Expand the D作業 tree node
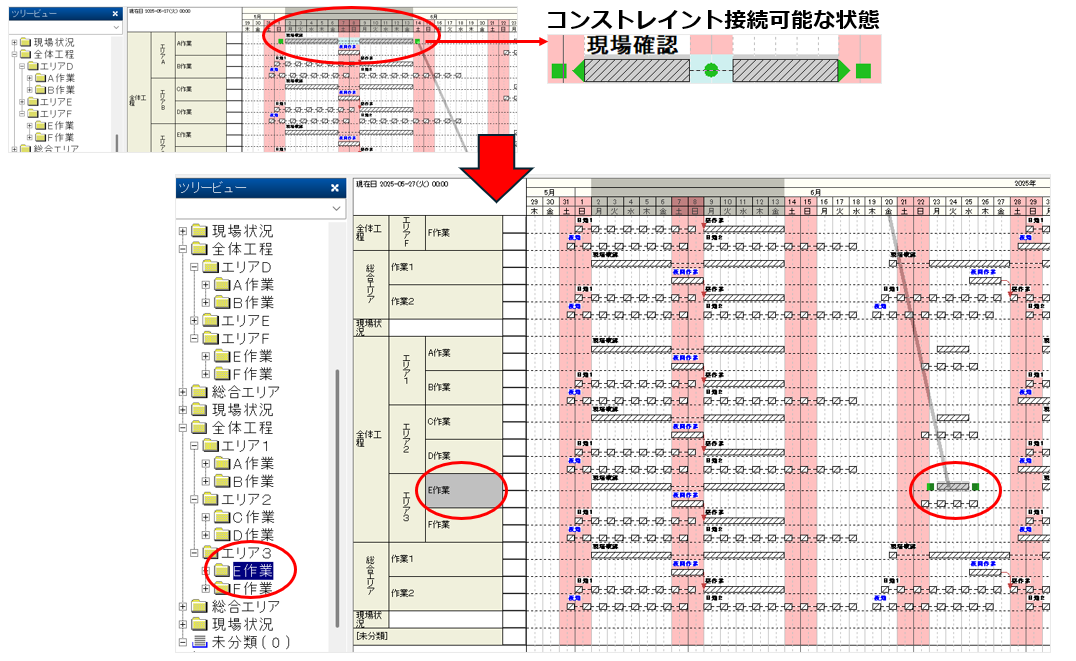 (x=206, y=536)
